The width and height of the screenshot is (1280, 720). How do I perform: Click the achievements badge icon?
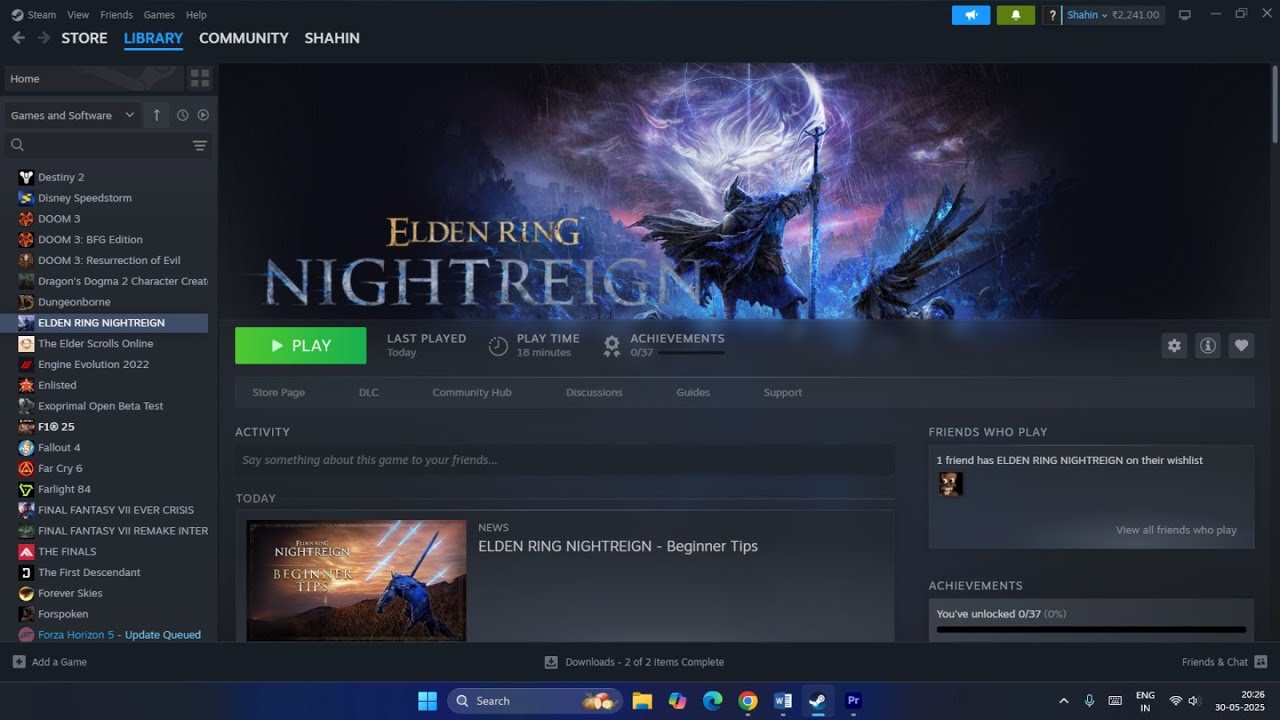[612, 346]
